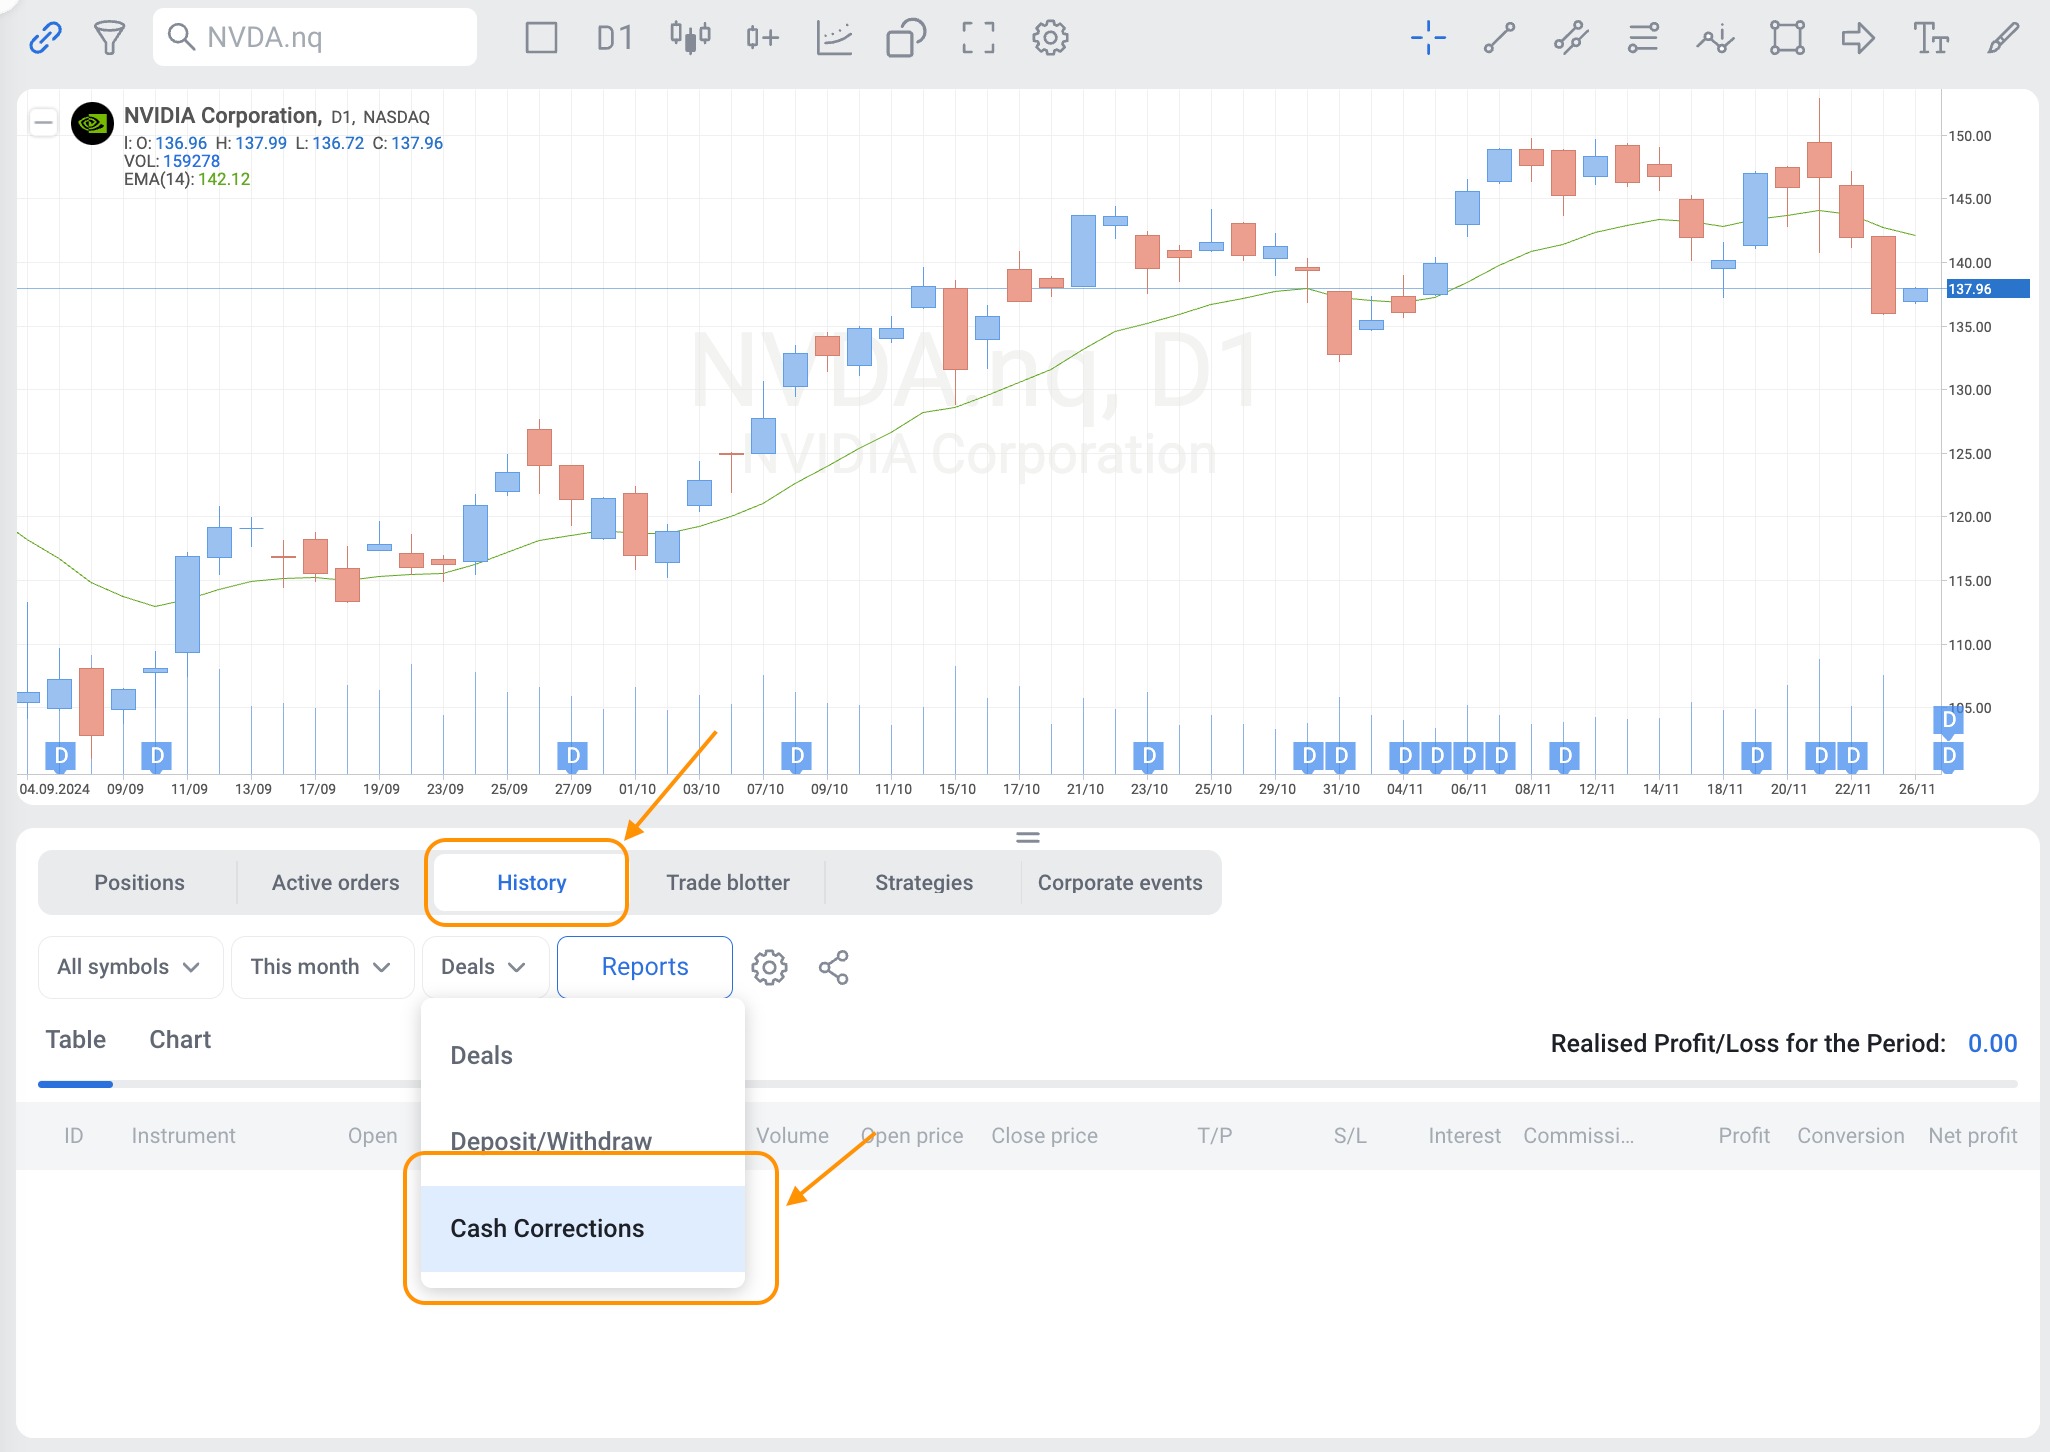Choose the trend line drawing tool

click(x=1499, y=38)
